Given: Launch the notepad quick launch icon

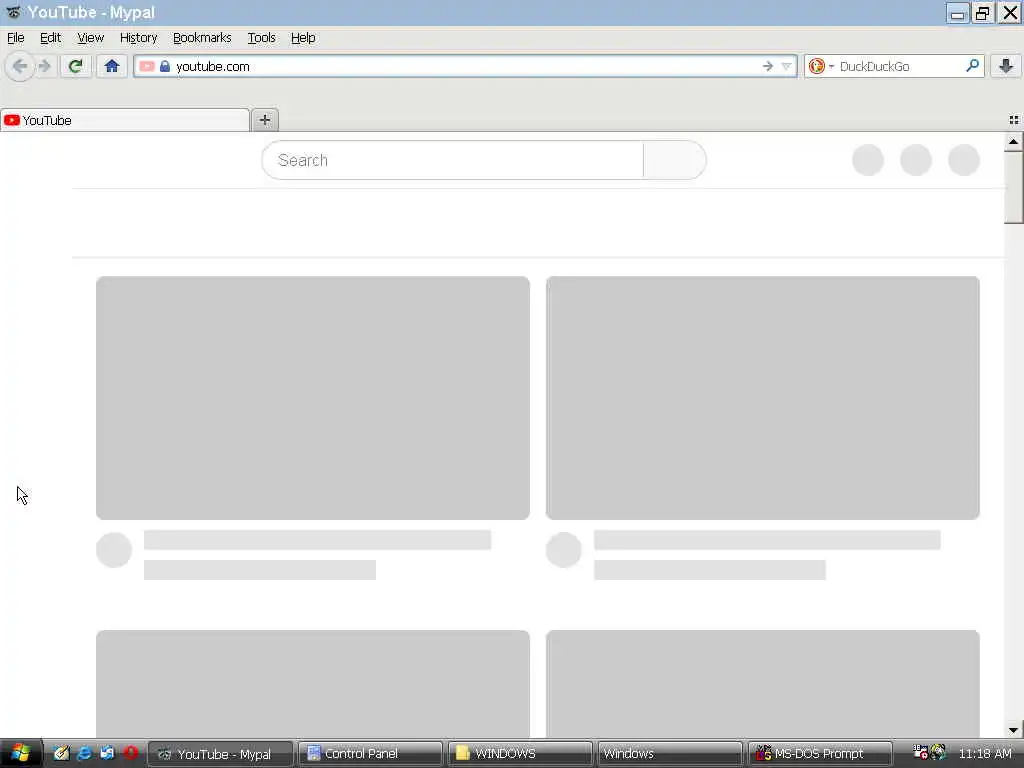Looking at the screenshot, I should click(61, 753).
